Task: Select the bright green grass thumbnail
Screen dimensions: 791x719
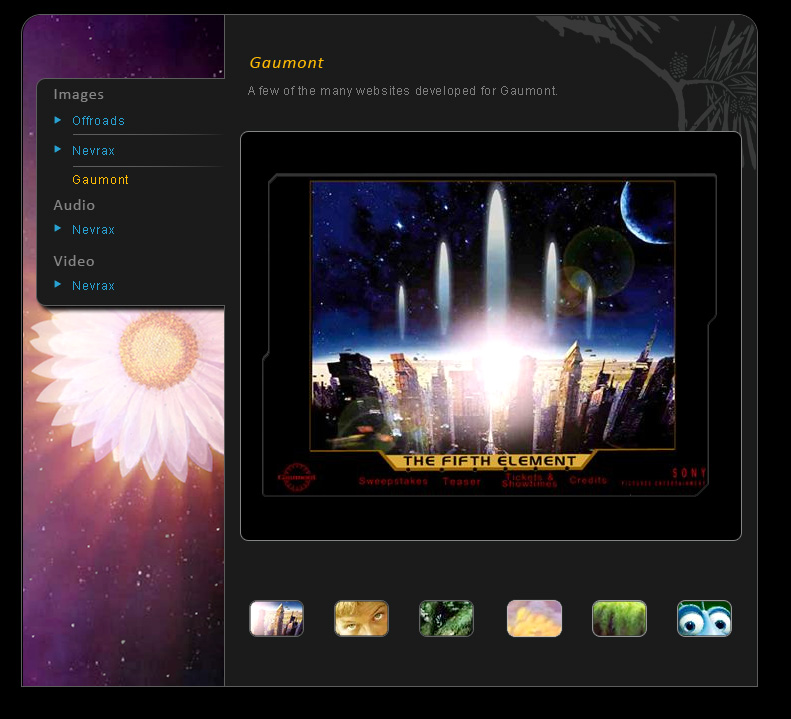Action: point(619,618)
